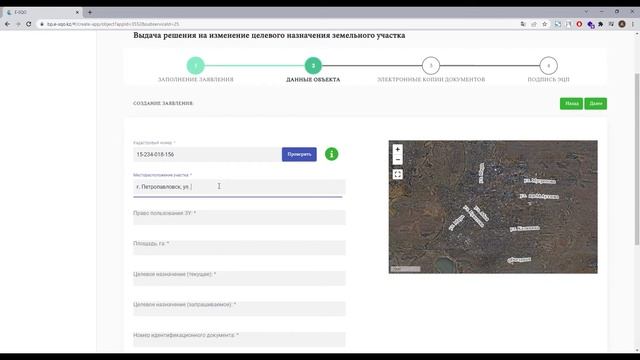This screenshot has height=360, width=640.
Task: Open the tab search chevron
Action: (586, 12)
